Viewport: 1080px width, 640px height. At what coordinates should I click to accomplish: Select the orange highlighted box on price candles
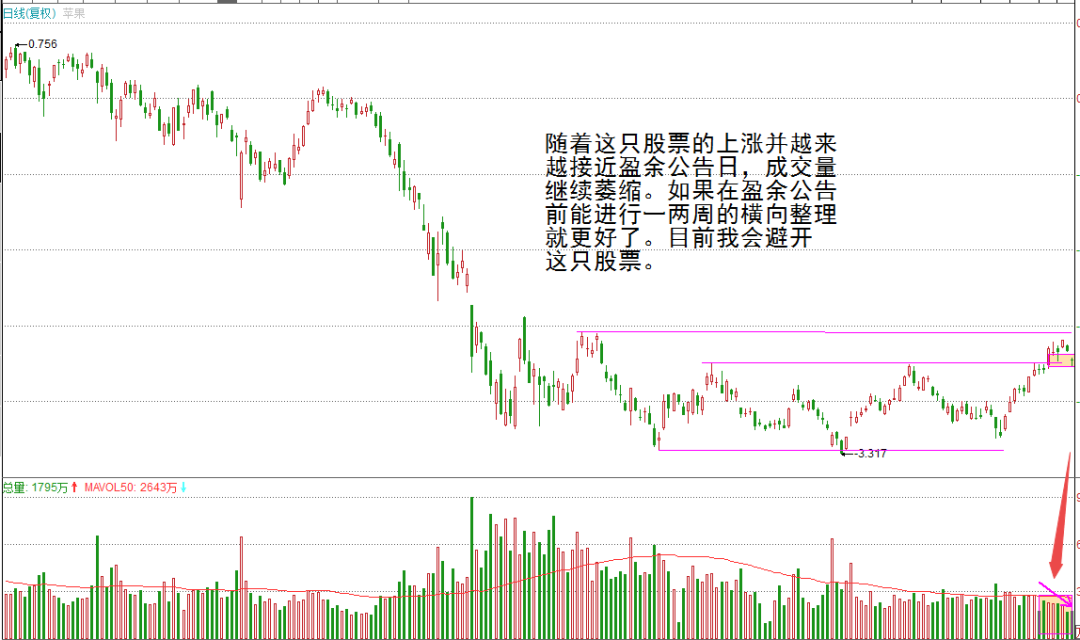point(1060,359)
